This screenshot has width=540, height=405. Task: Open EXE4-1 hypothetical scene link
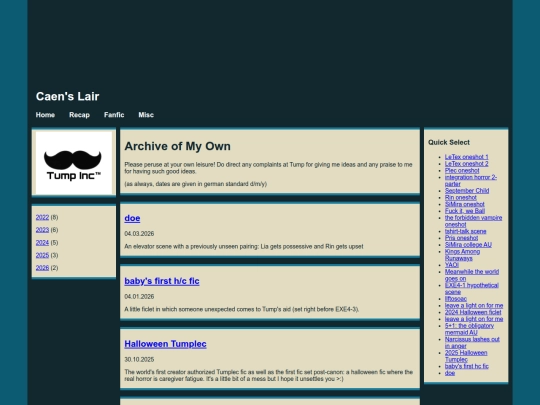(x=471, y=289)
